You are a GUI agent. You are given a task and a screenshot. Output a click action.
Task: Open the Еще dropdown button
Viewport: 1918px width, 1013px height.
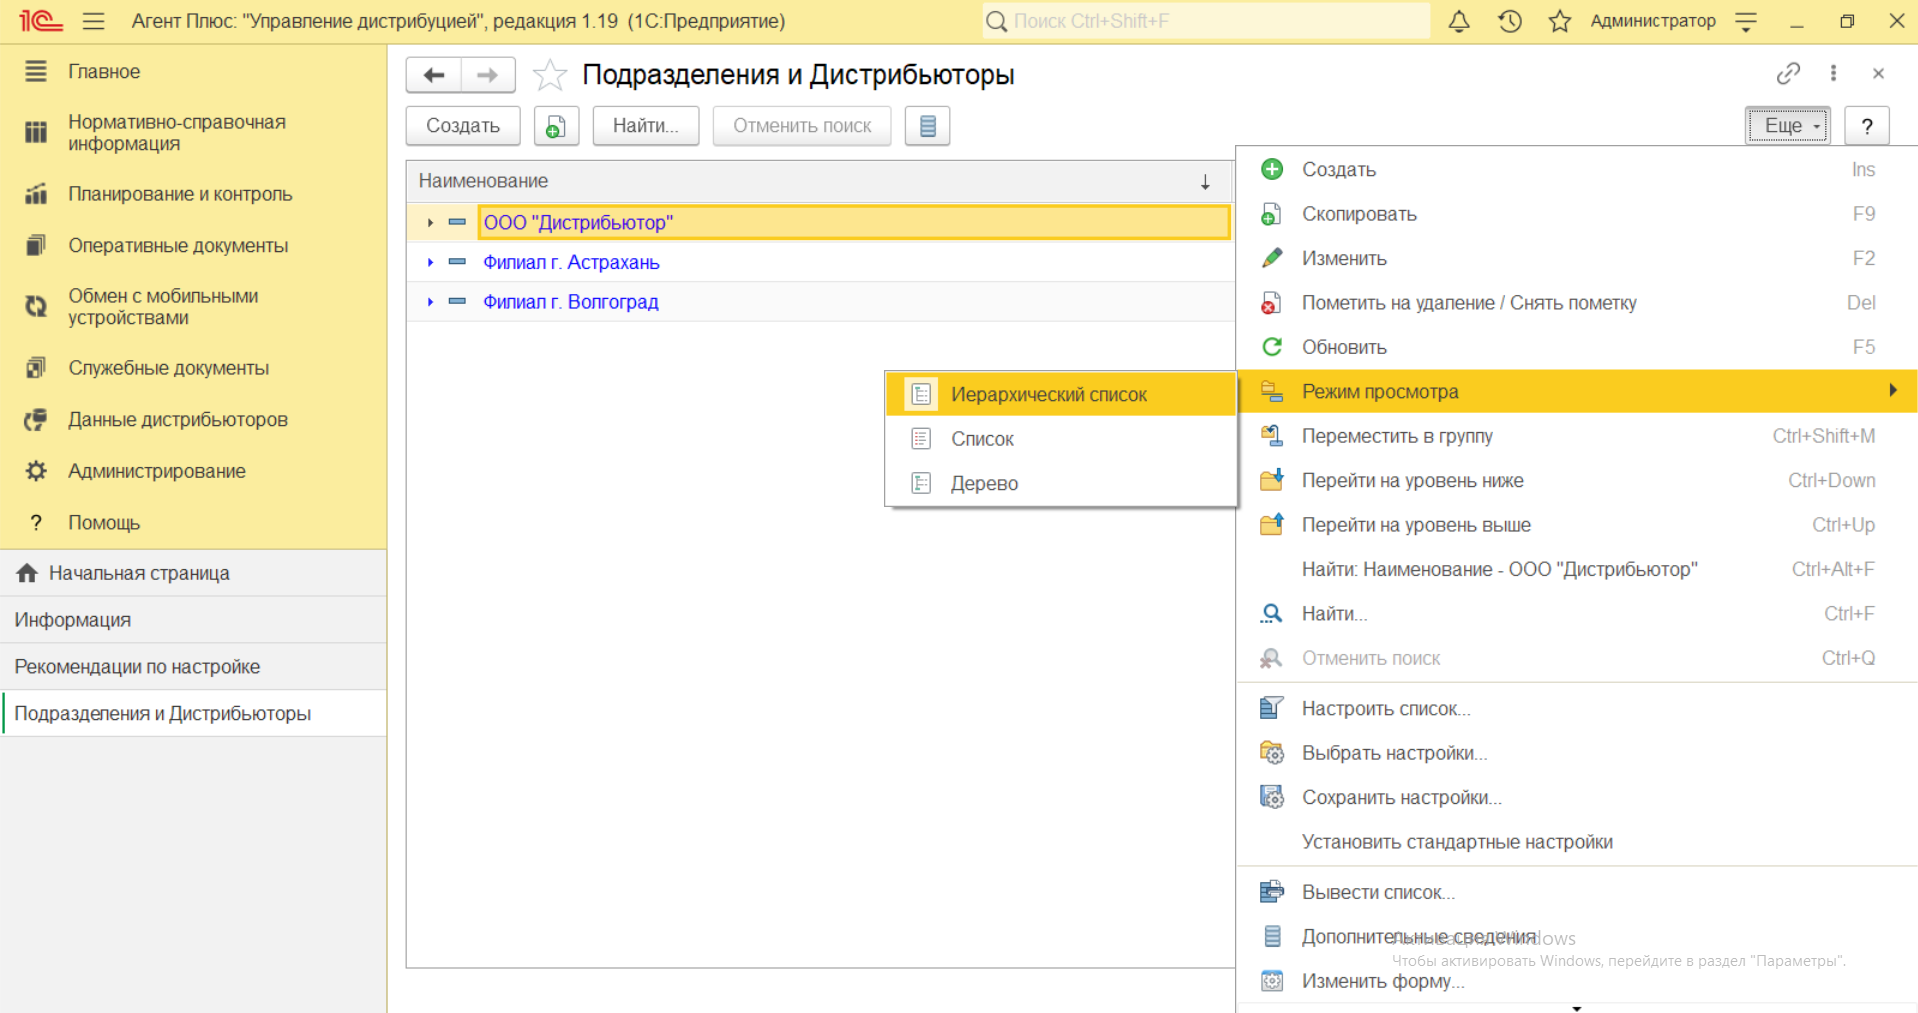click(x=1787, y=126)
